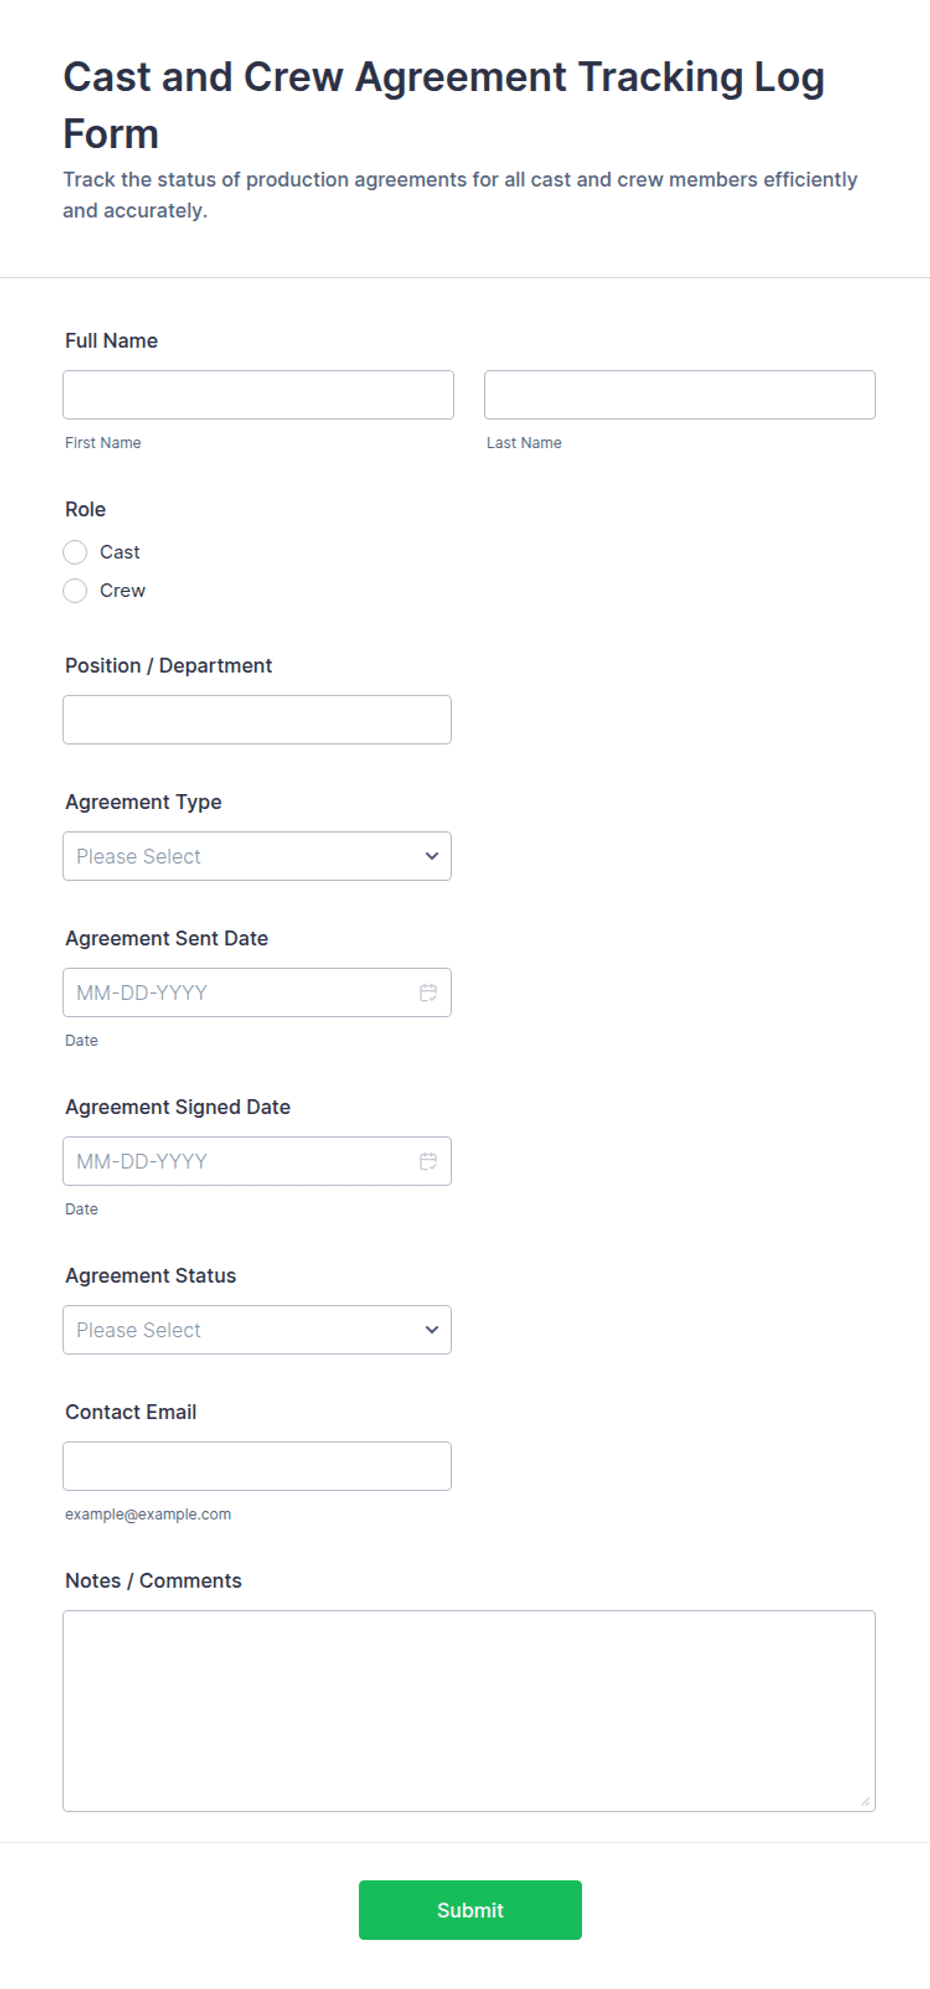Open calendar picker for Agreement Sent Date
The width and height of the screenshot is (930, 1989).
[x=428, y=992]
